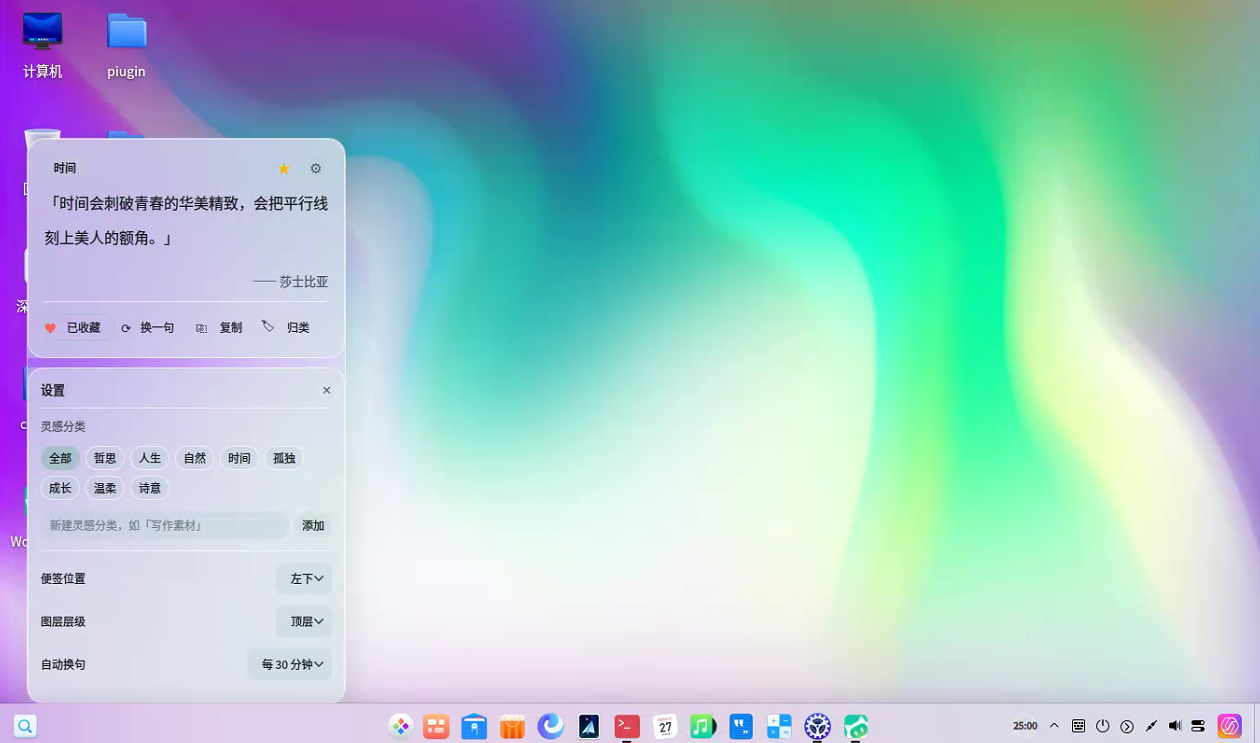Viewport: 1260px width, 743px height.
Task: Open the calendar dock icon showing 27
Action: click(x=665, y=727)
